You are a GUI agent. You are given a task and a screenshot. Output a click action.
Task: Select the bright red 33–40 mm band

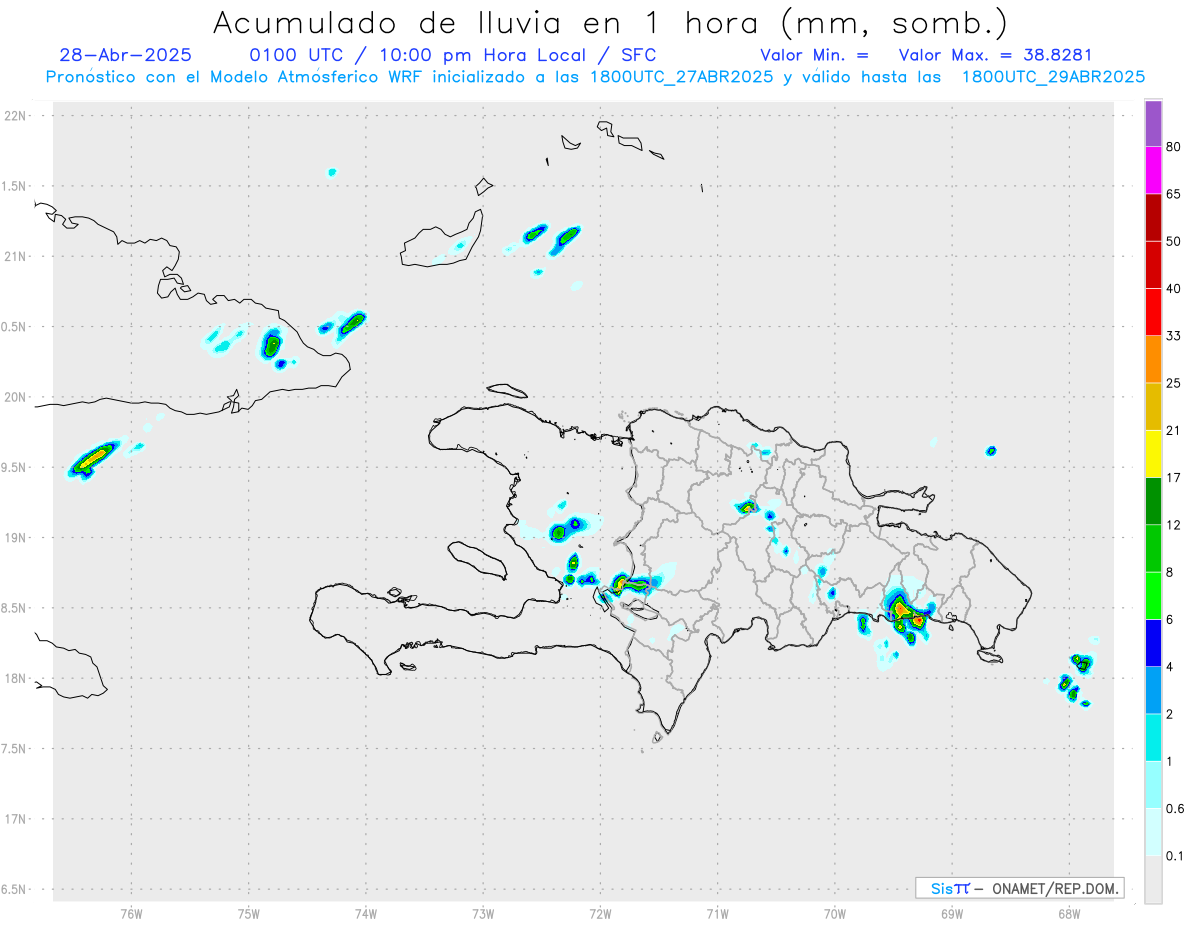tap(1153, 312)
